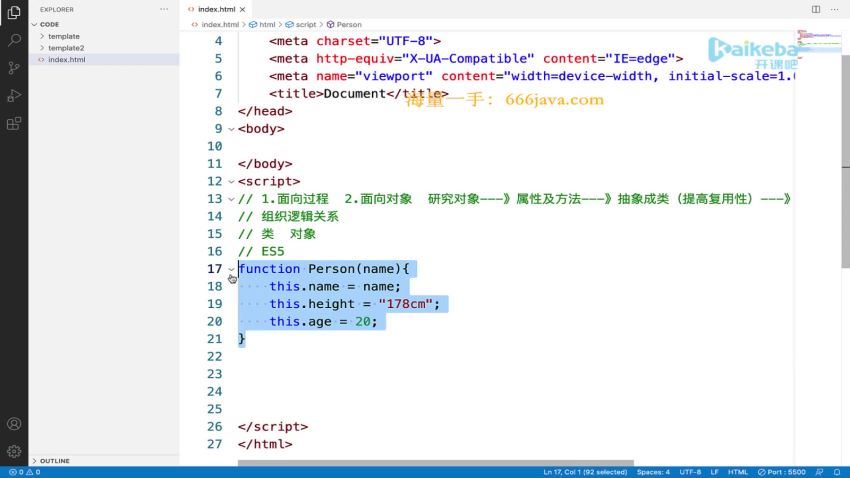Select the index.html editor tab
The width and height of the screenshot is (850, 478).
pos(216,9)
